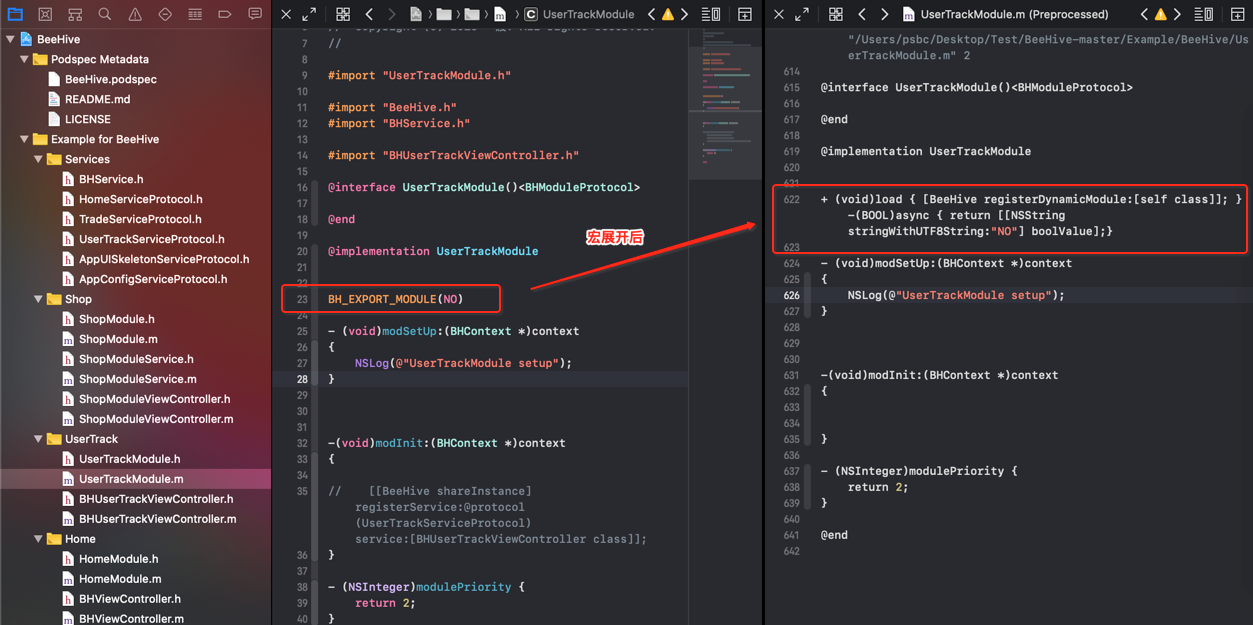Screen dimensions: 1253x625
Task: Click warning indicator in left editor jump bar
Action: tap(668, 14)
